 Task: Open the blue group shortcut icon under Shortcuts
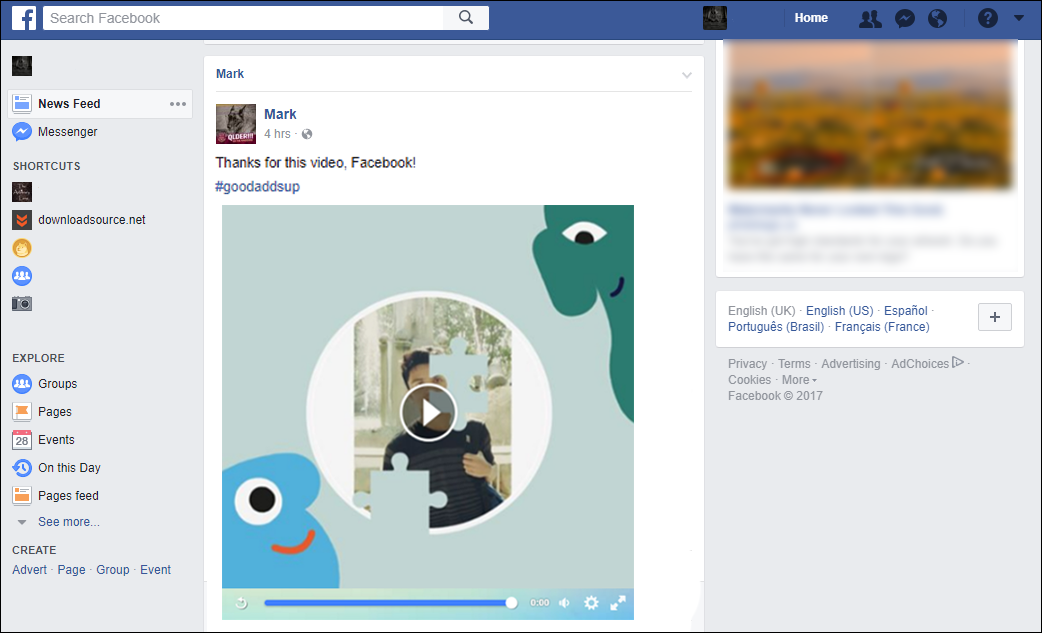22,276
